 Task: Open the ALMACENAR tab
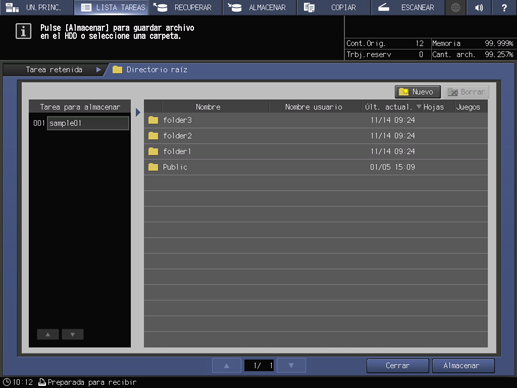click(260, 7)
